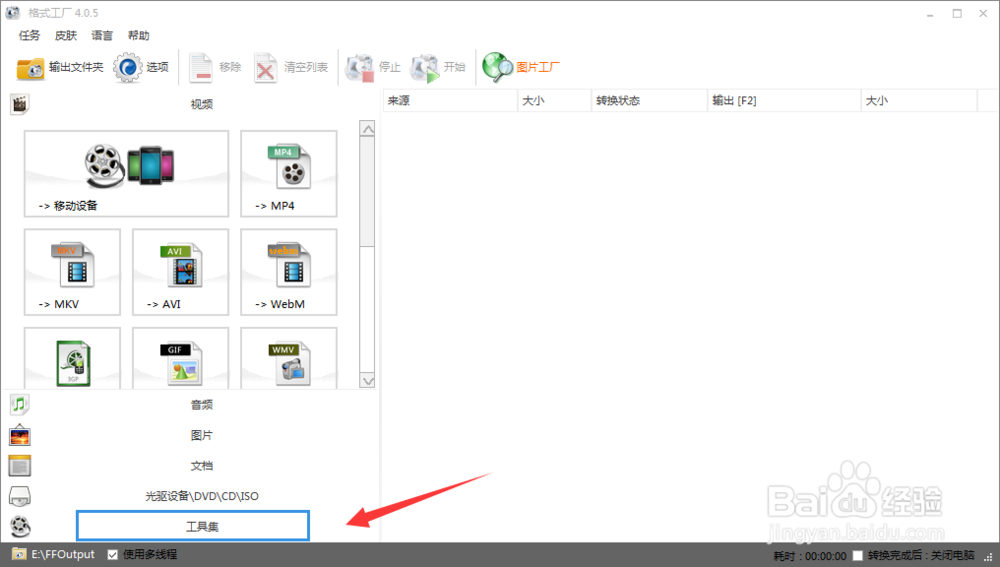Click the last Size (大小) column header

[919, 101]
